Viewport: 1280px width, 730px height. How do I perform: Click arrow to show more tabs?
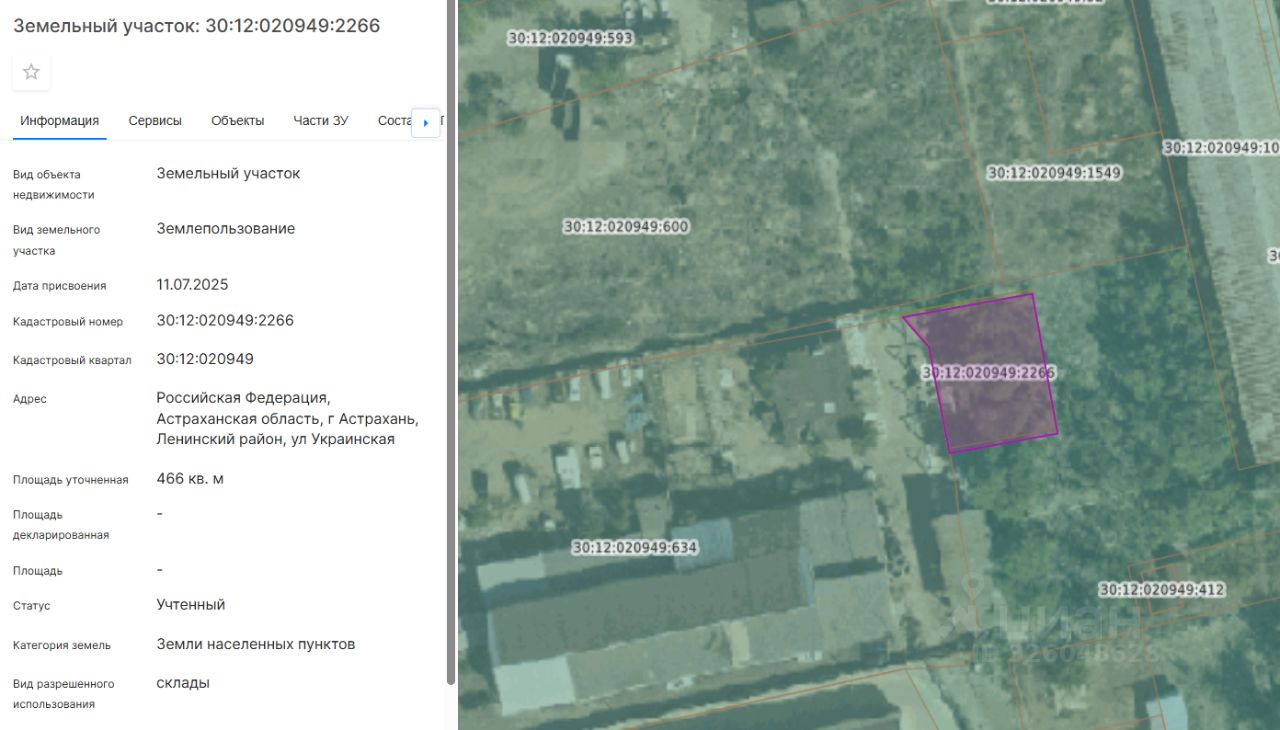426,122
